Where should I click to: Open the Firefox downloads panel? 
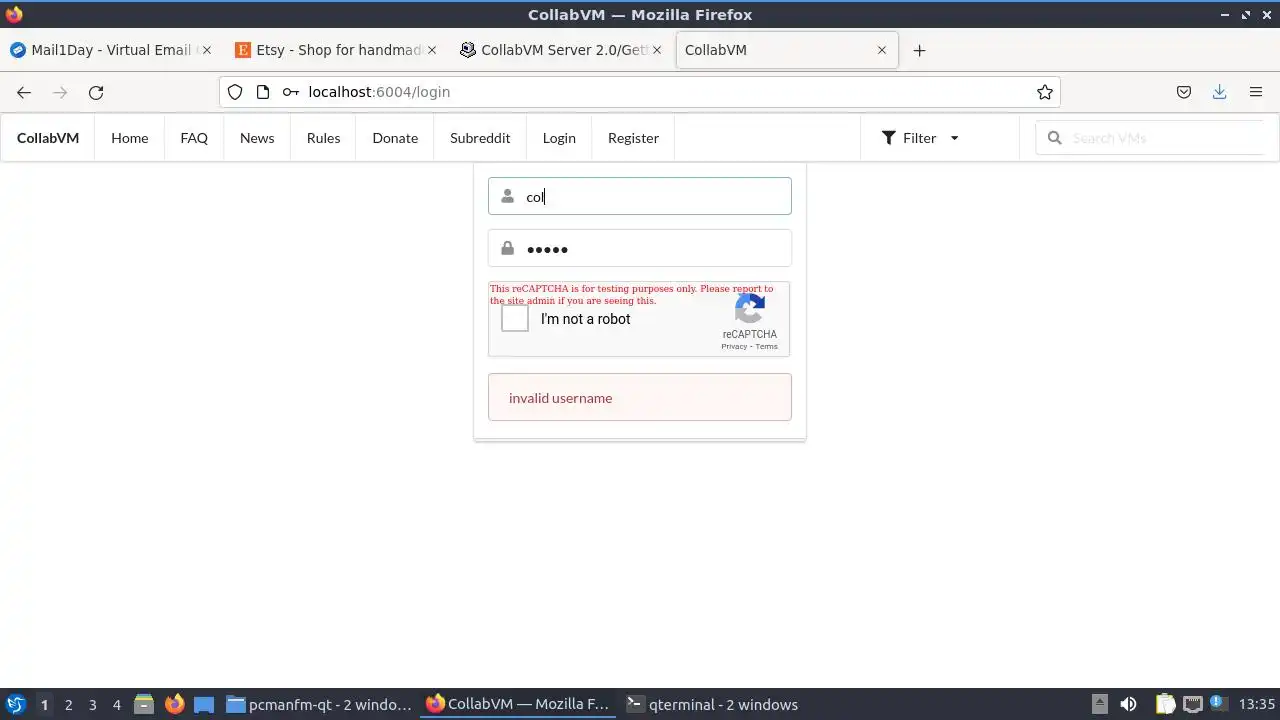tap(1220, 92)
